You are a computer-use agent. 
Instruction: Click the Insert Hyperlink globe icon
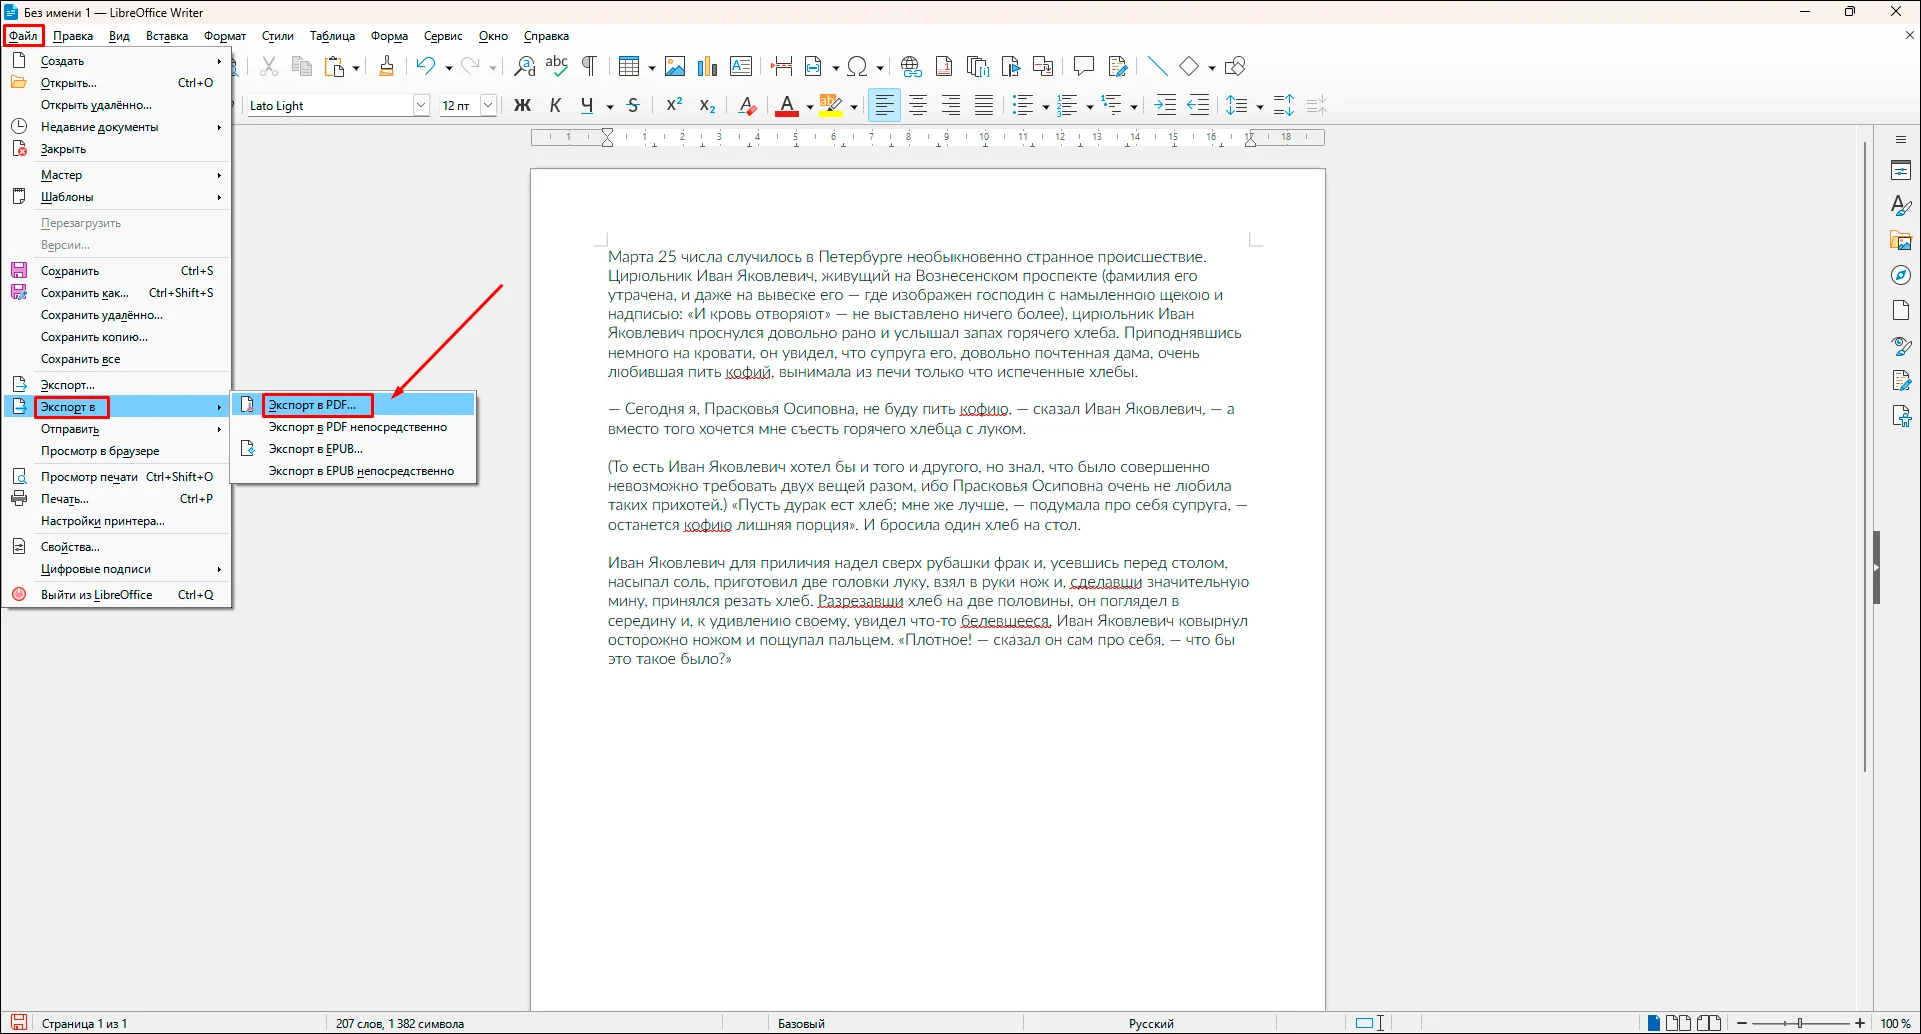click(911, 66)
